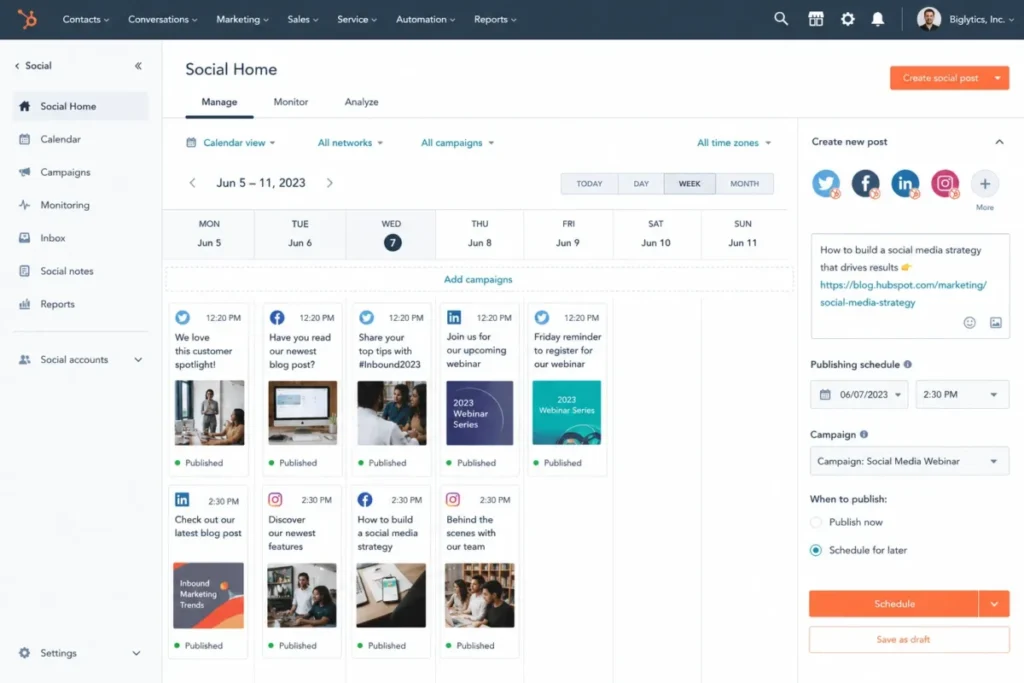Click the HubSpot sprocket logo
Screen dimensions: 1024x683
pyautogui.click(x=27, y=19)
